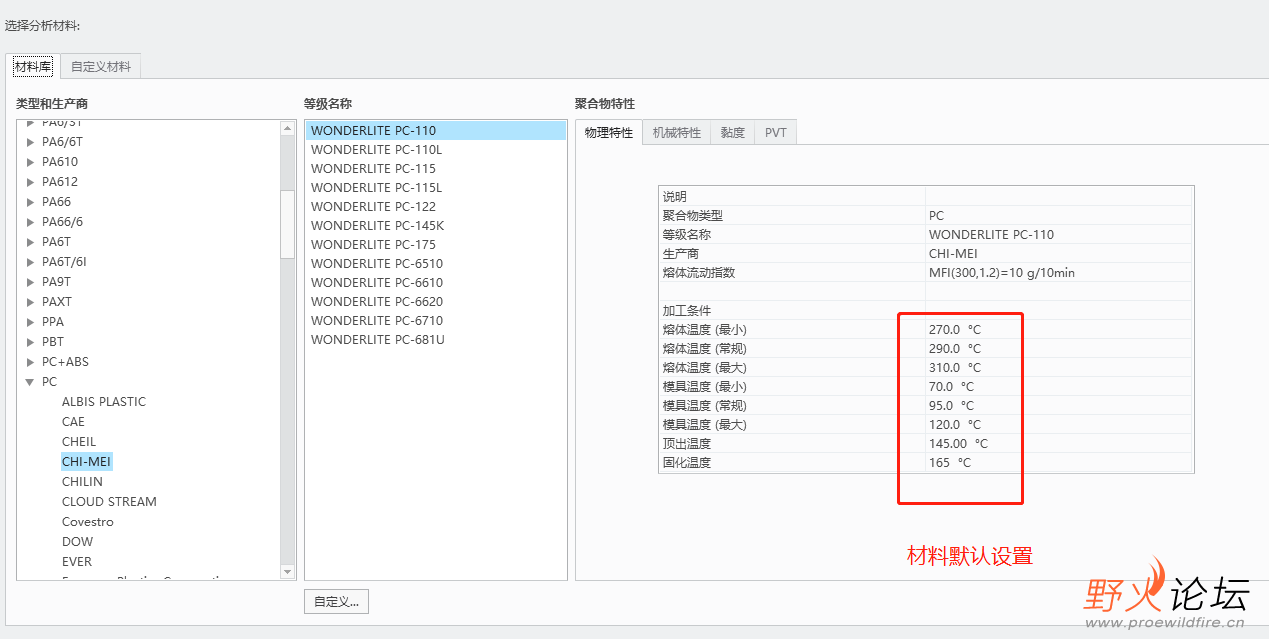1269x639 pixels.
Task: Select grade WONDERLITE PC-110
Action: click(x=435, y=131)
